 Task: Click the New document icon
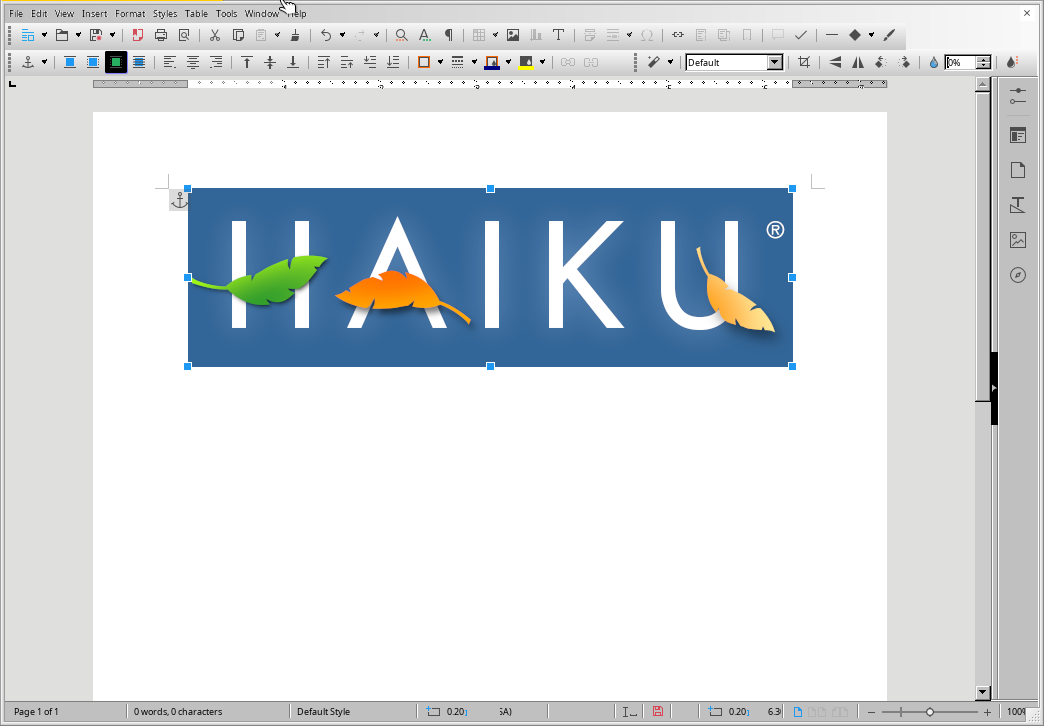tap(28, 35)
